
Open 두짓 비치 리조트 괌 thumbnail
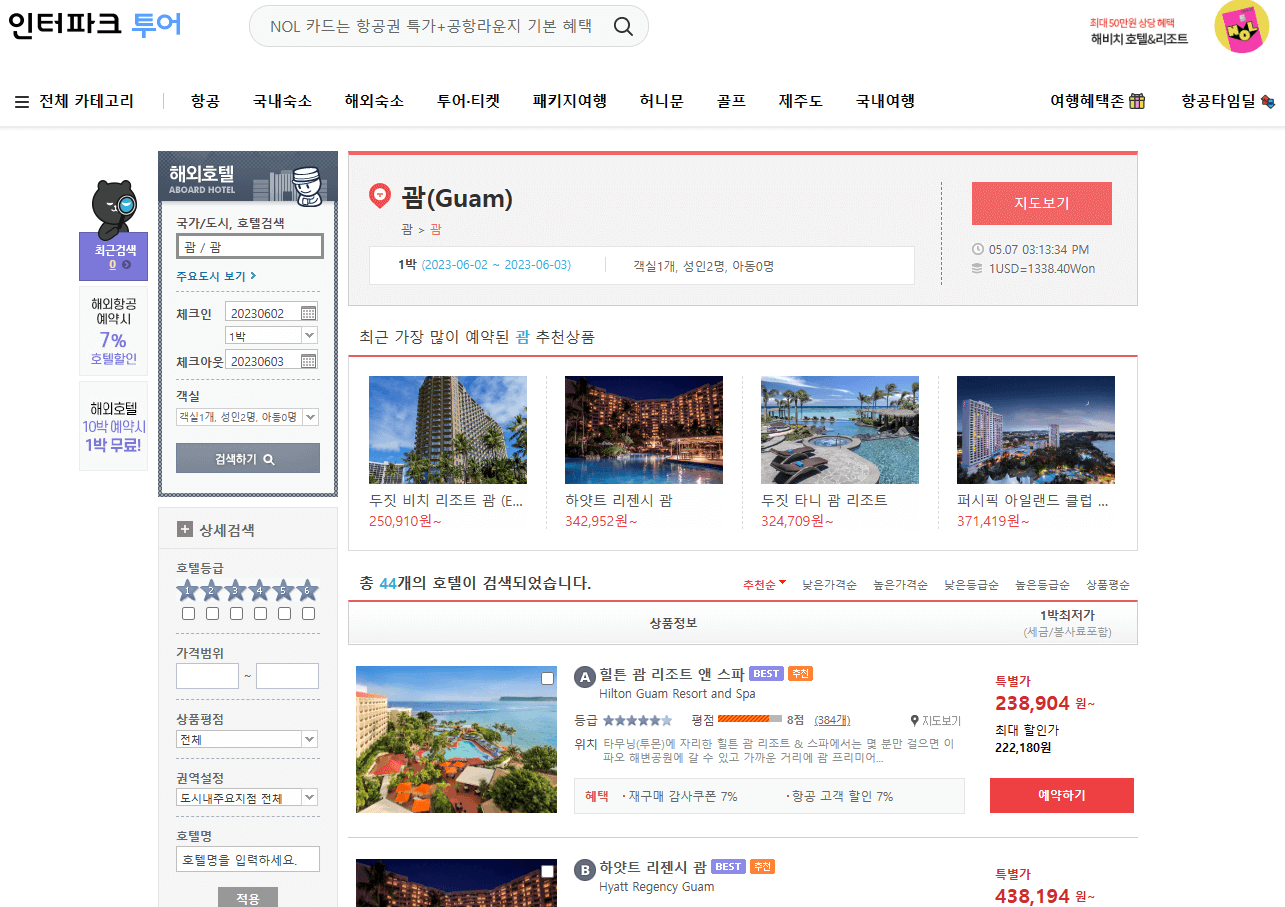point(448,430)
